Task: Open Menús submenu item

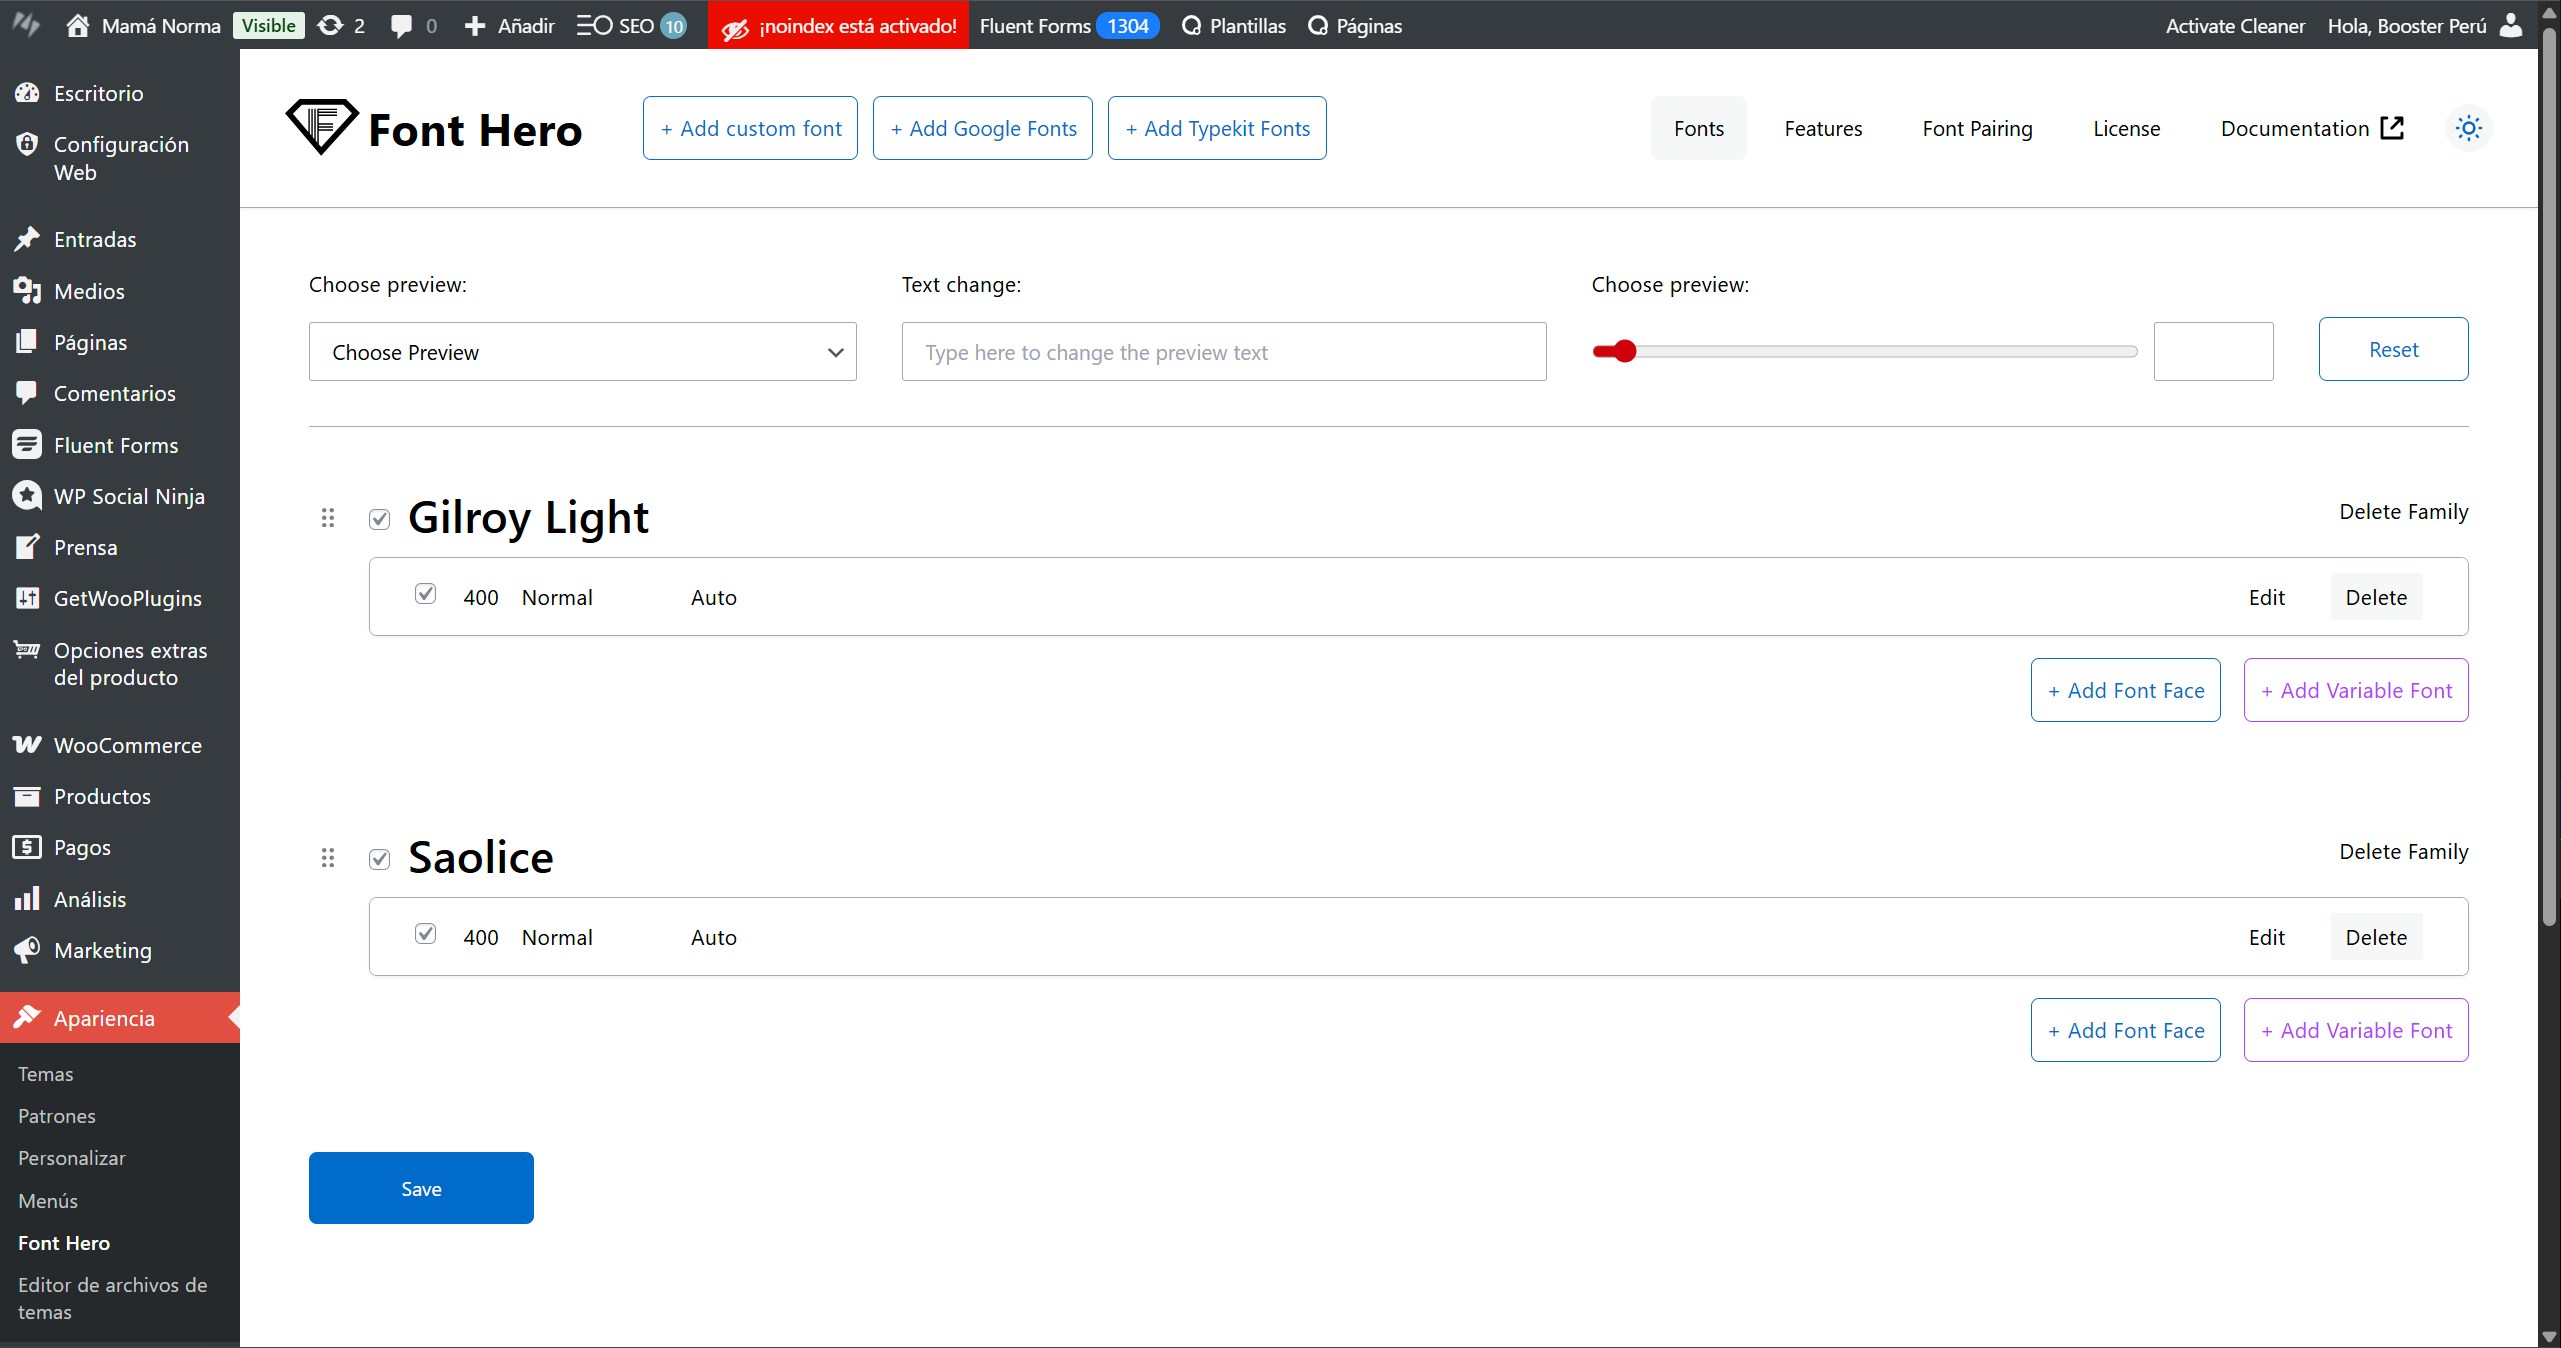Action: (x=48, y=1201)
